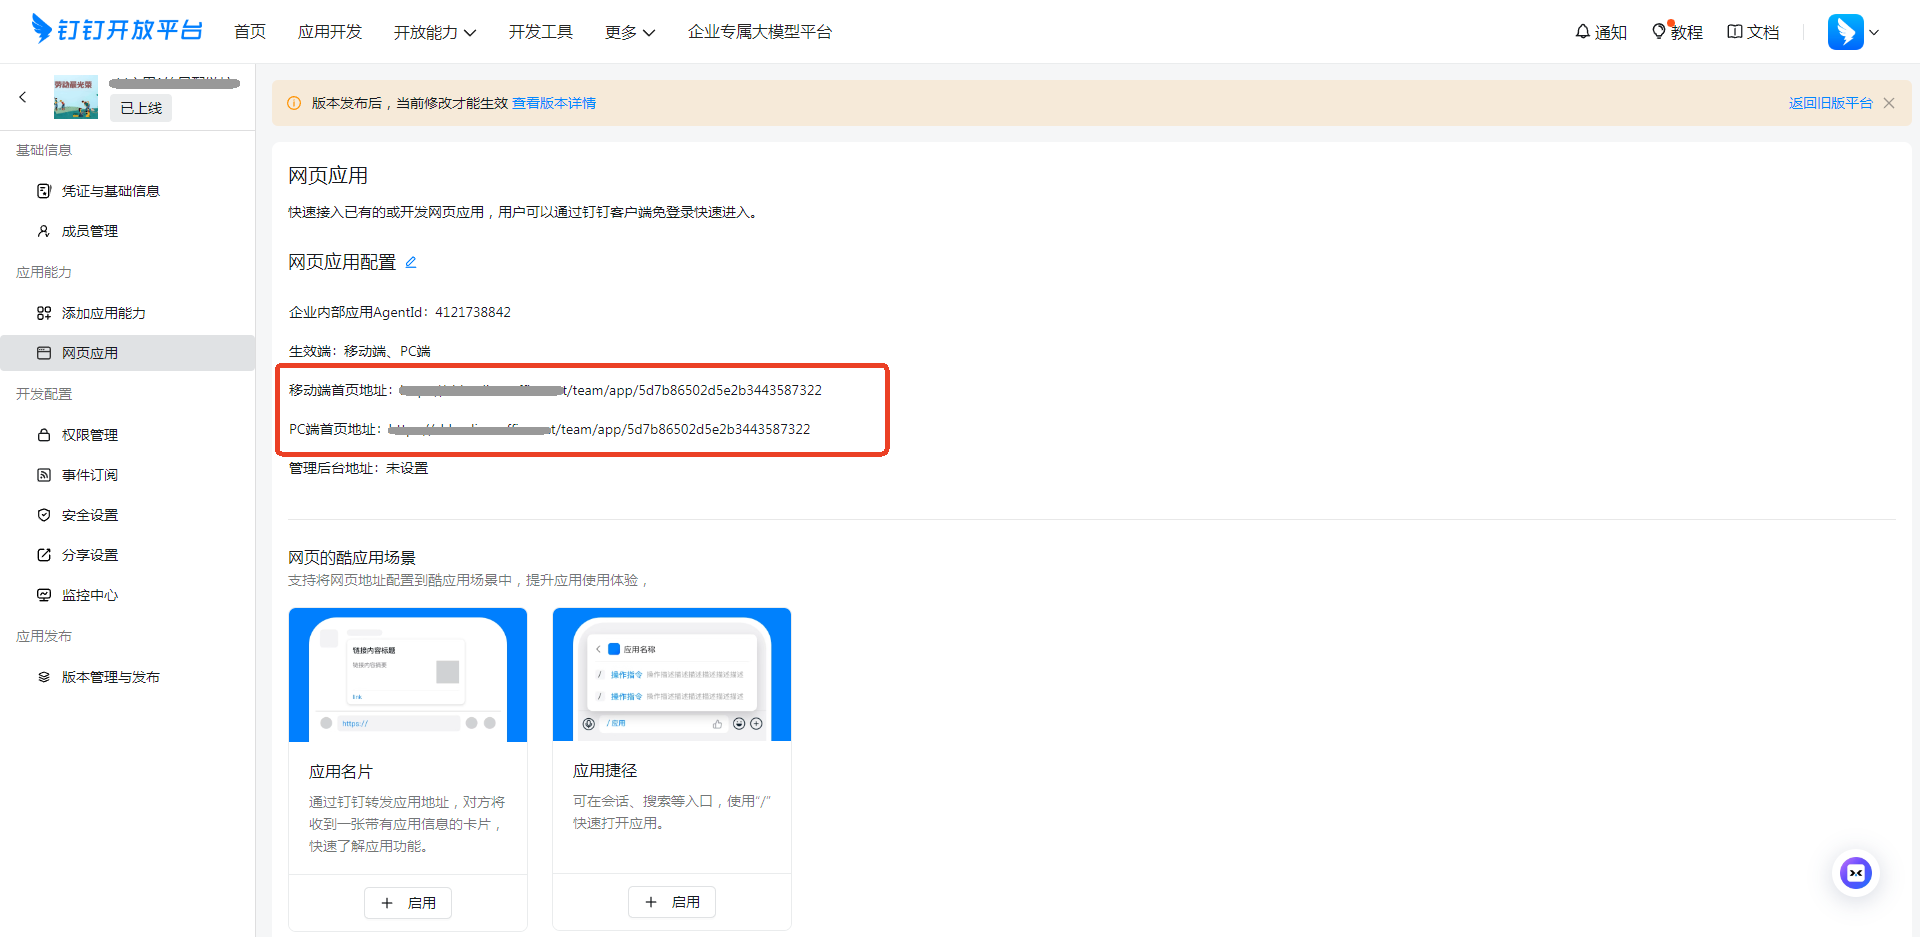Click the DingTalk open platform logo
This screenshot has height=937, width=1920.
pyautogui.click(x=117, y=30)
